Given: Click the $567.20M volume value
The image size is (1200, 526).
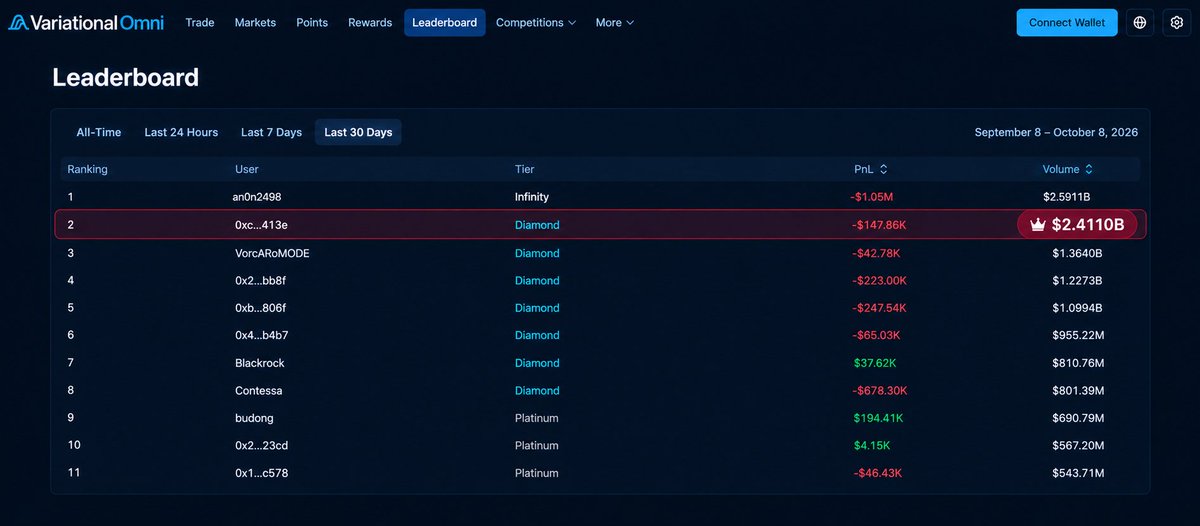Looking at the screenshot, I should 1078,445.
